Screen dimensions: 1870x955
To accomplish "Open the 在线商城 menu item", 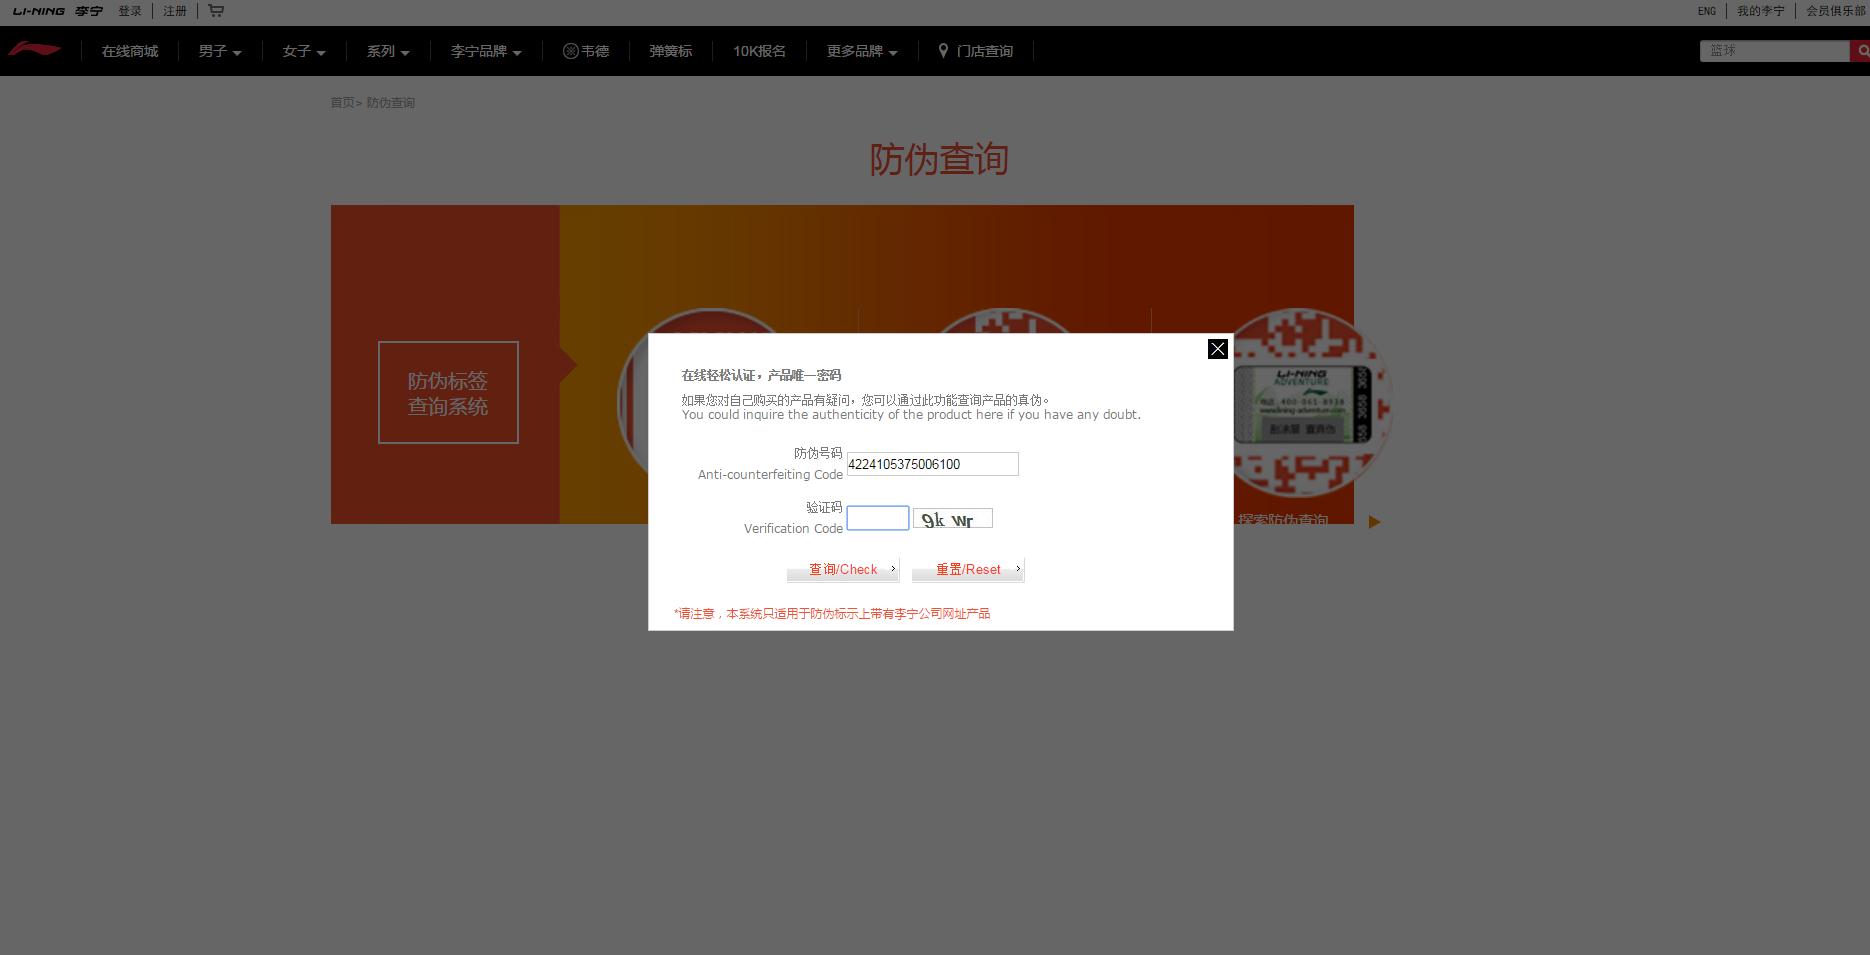I will [130, 51].
